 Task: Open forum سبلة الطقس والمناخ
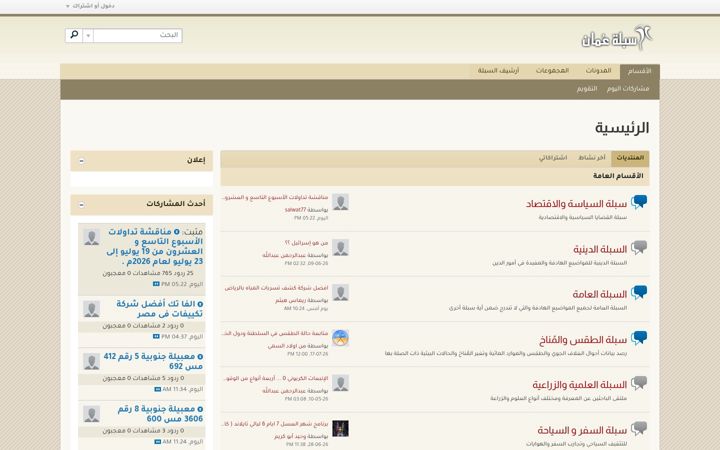tap(583, 340)
